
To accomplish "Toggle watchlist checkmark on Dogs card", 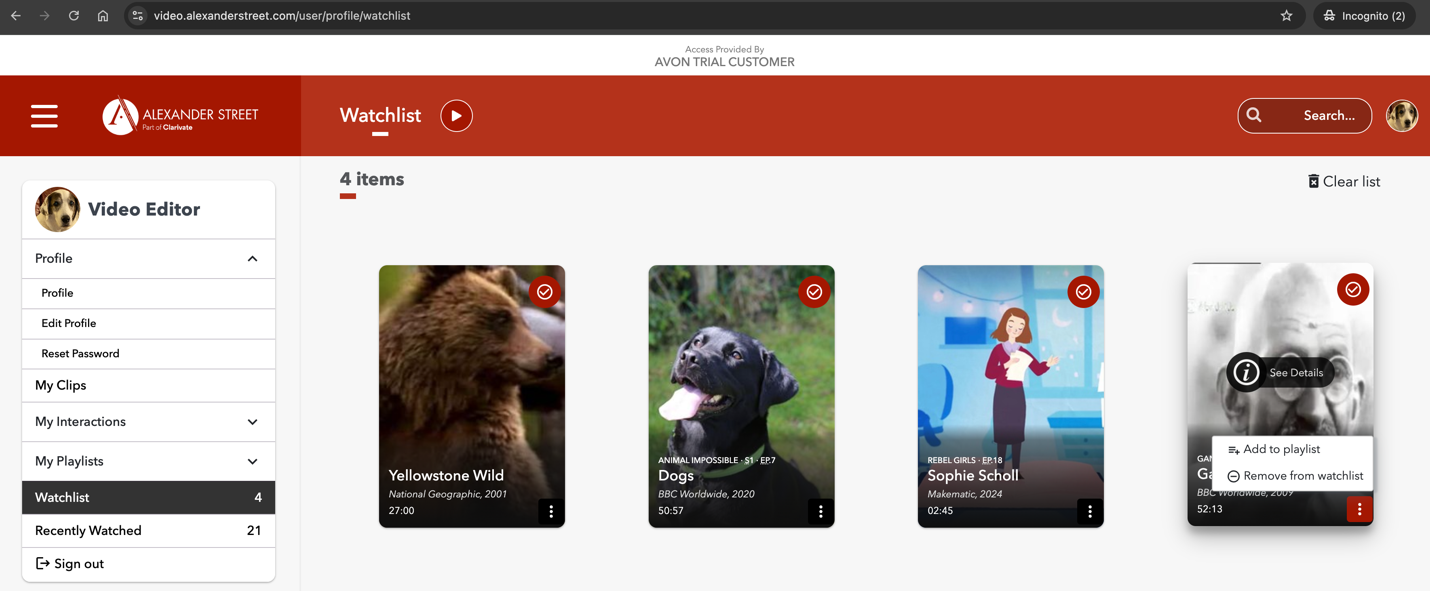I will [x=814, y=292].
